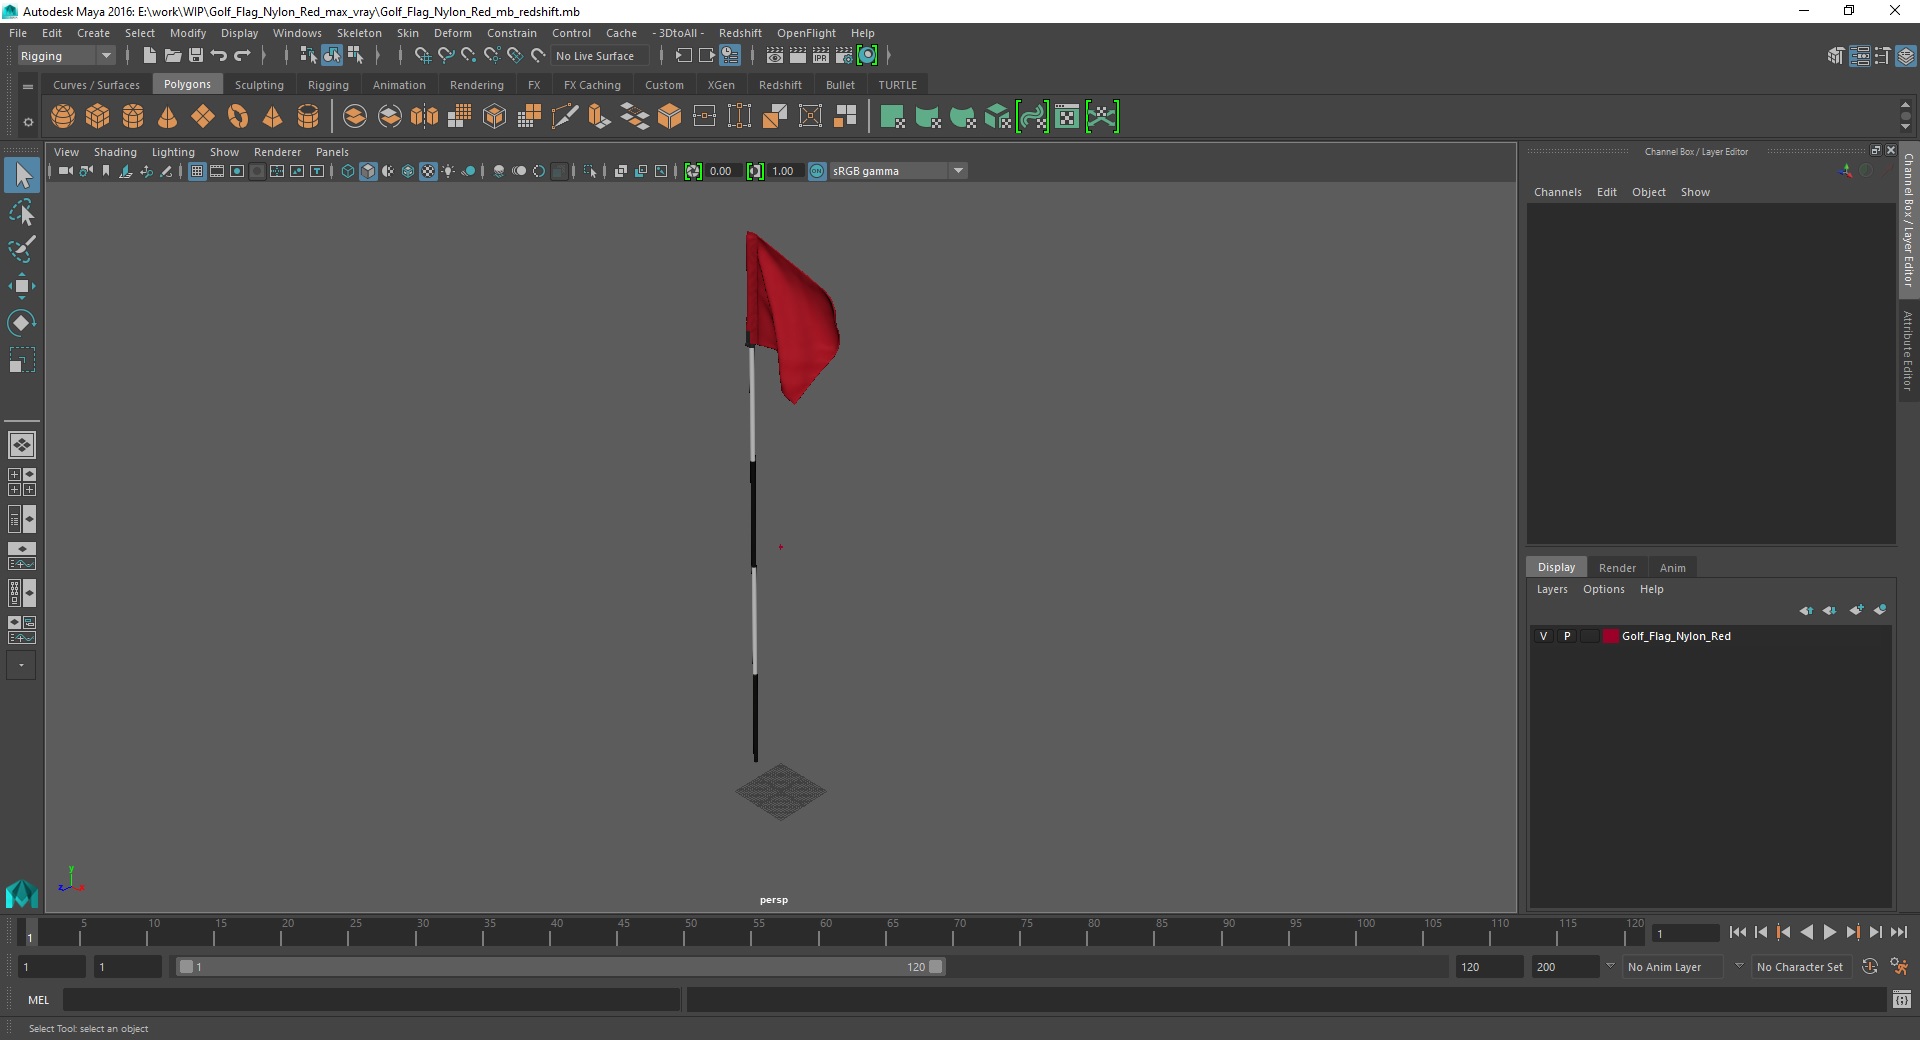Toggle color management ON button
Viewport: 1920px width, 1040px height.
pyautogui.click(x=817, y=171)
